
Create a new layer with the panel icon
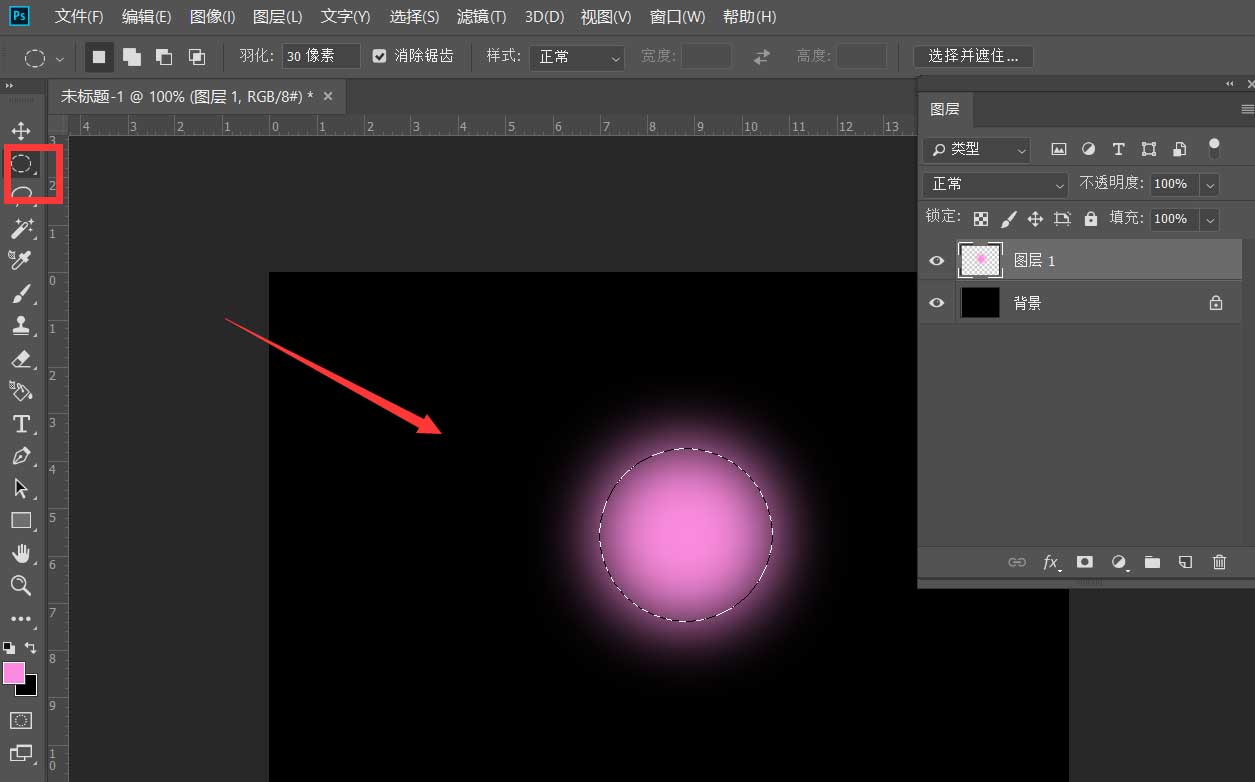(1185, 562)
